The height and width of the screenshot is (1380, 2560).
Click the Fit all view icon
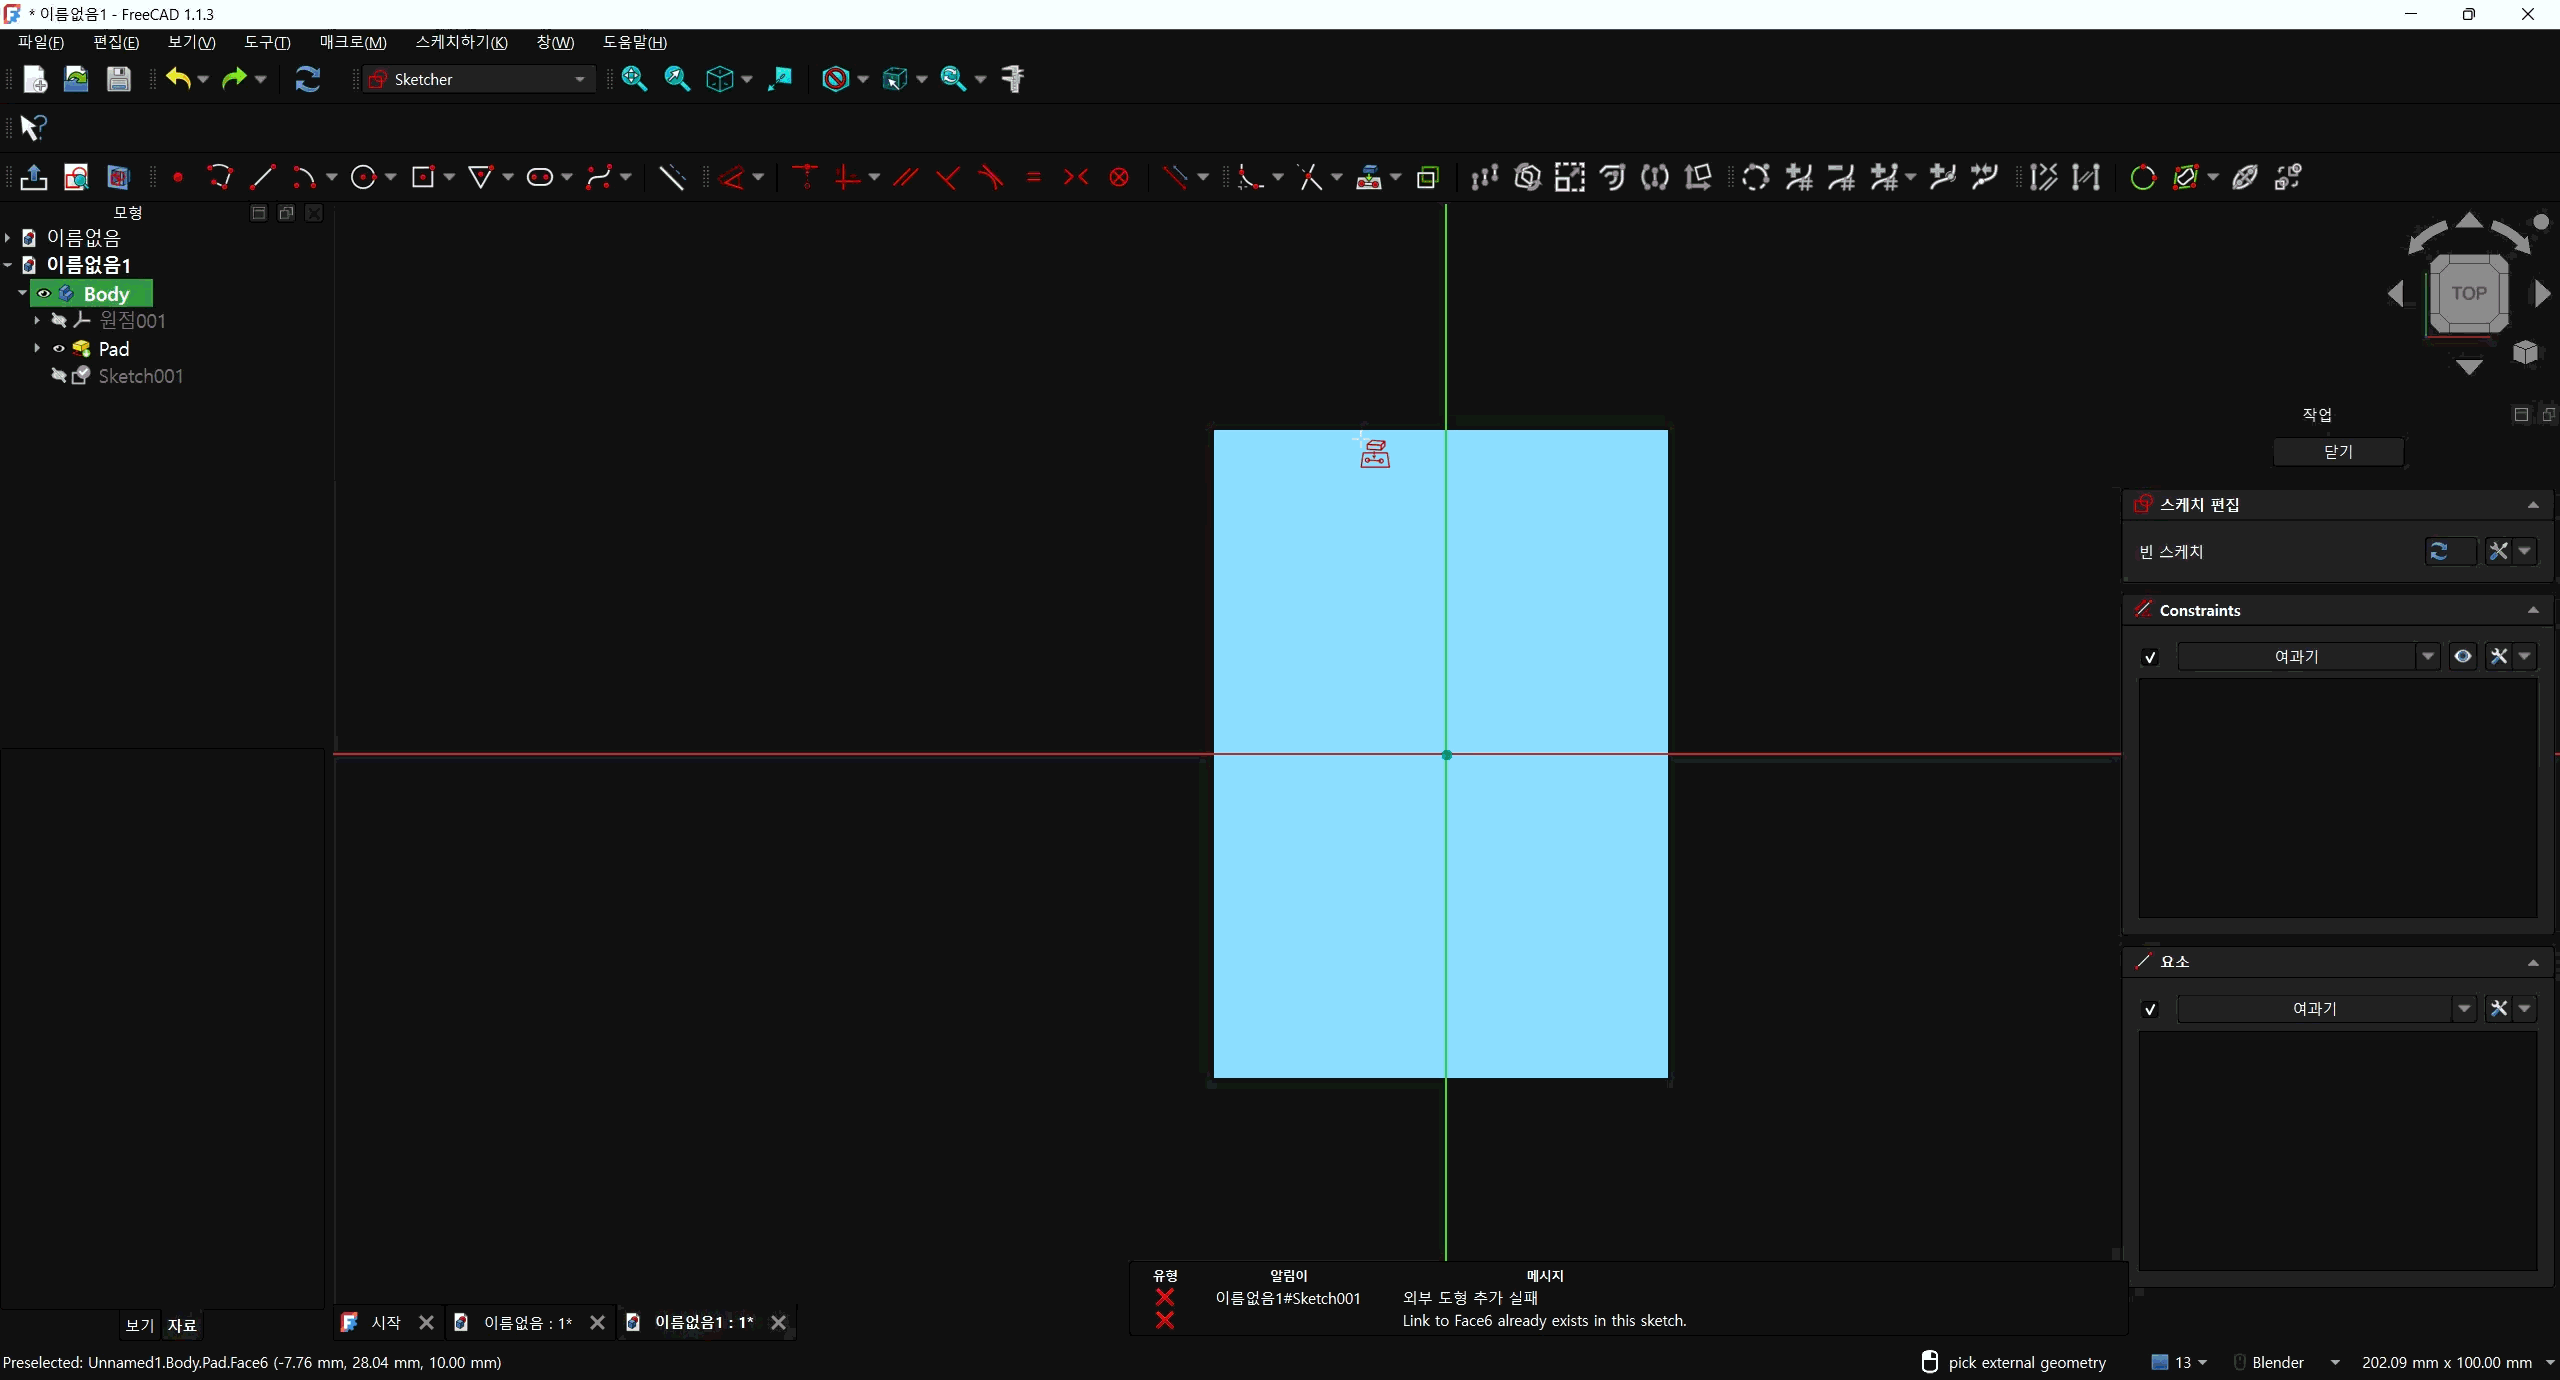click(634, 79)
